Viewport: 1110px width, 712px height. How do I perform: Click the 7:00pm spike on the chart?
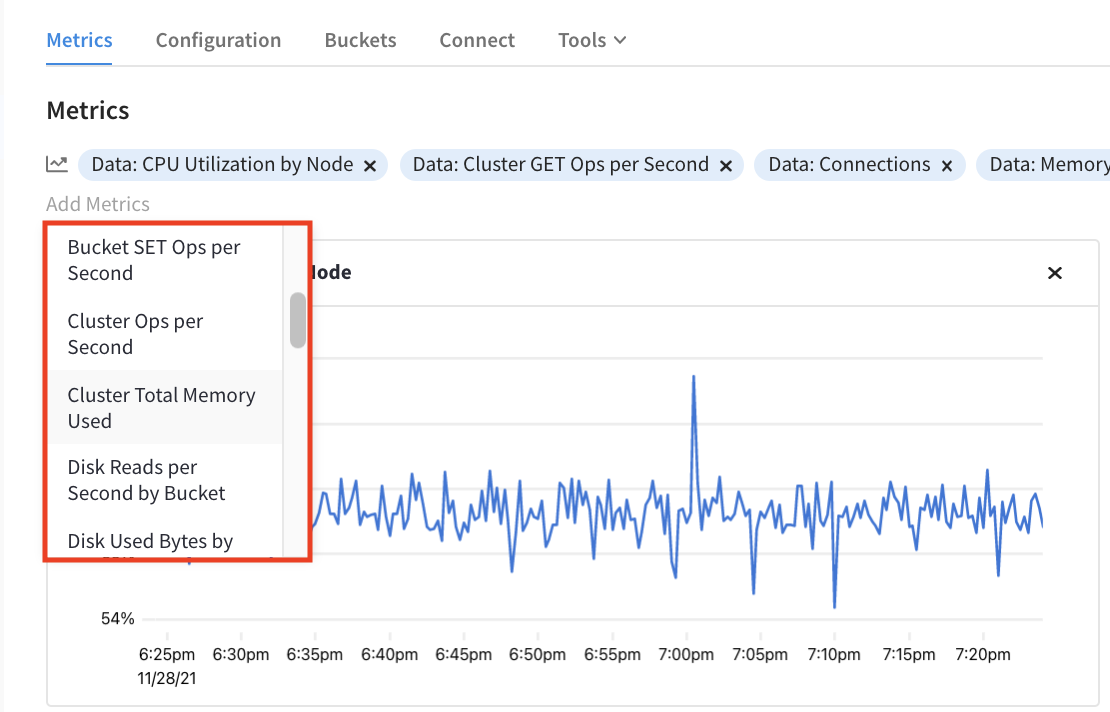pos(694,377)
